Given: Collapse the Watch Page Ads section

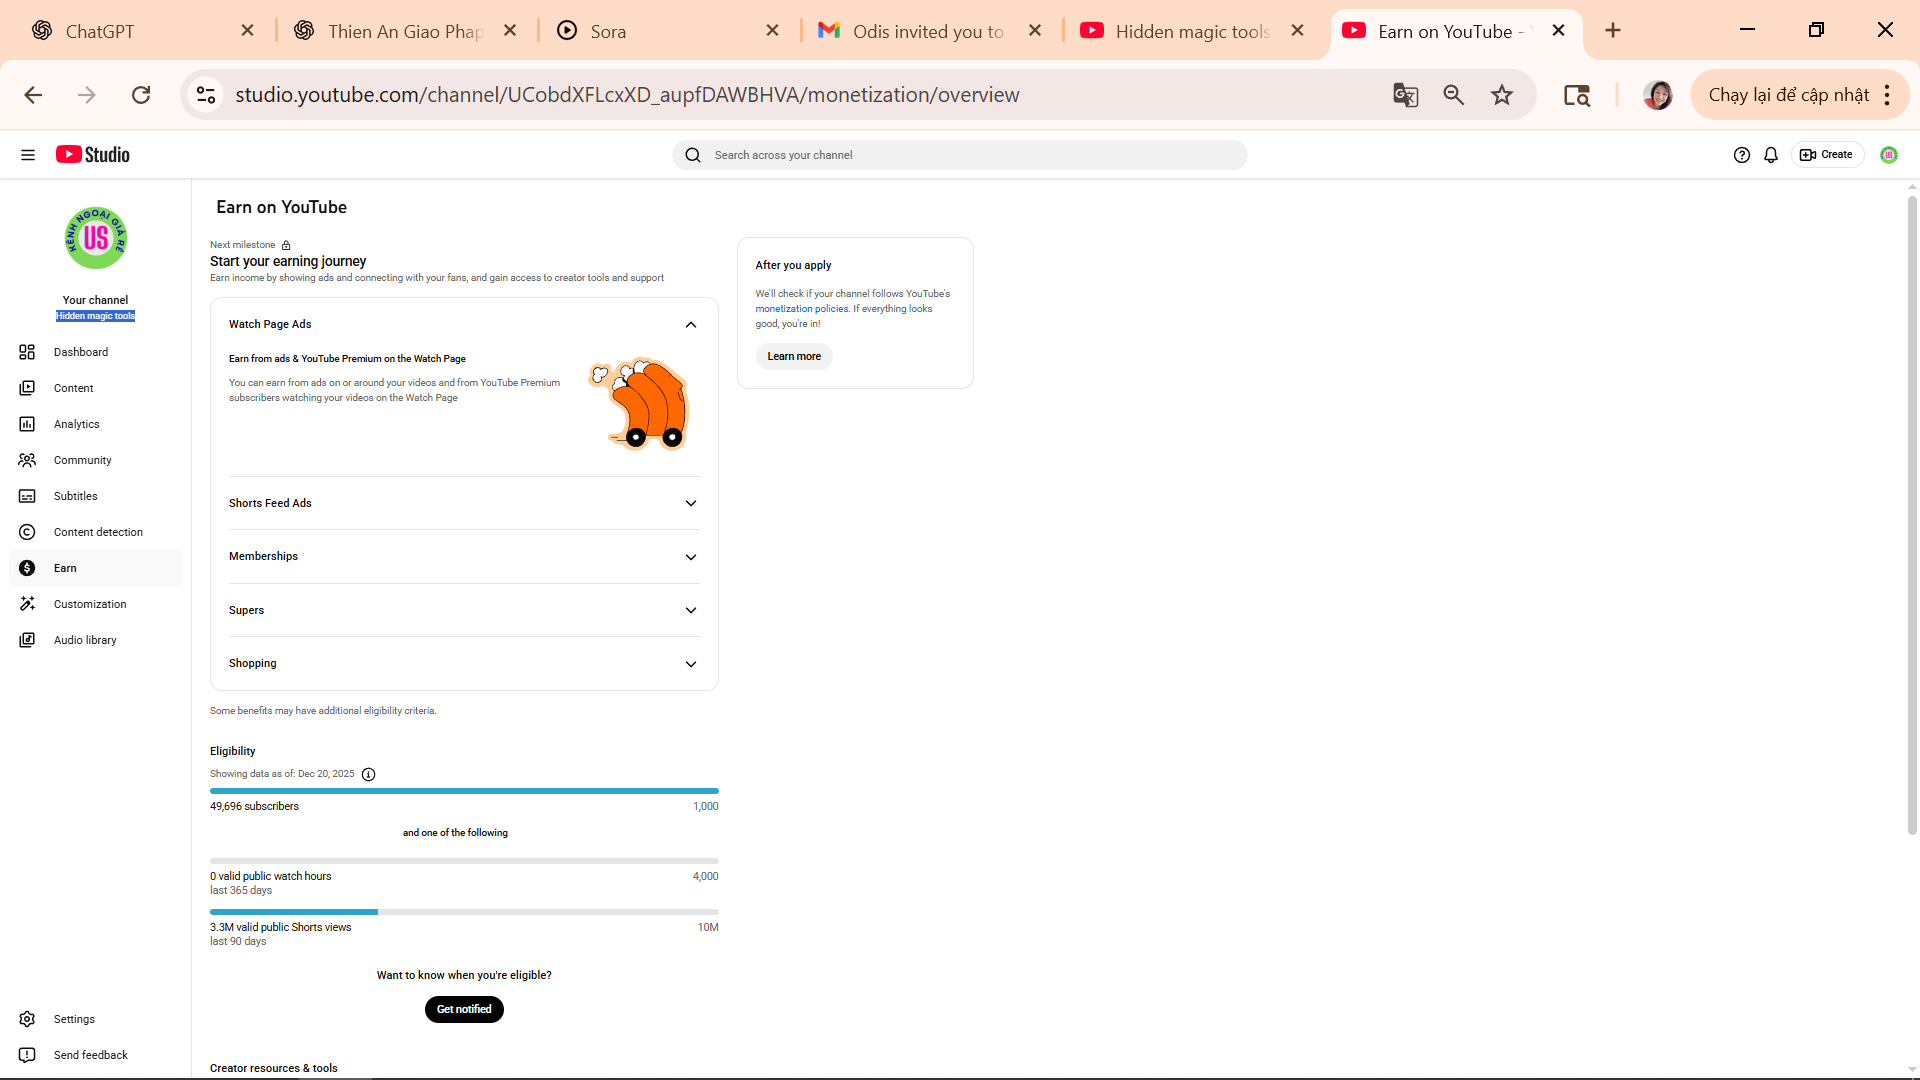Looking at the screenshot, I should click(x=690, y=324).
